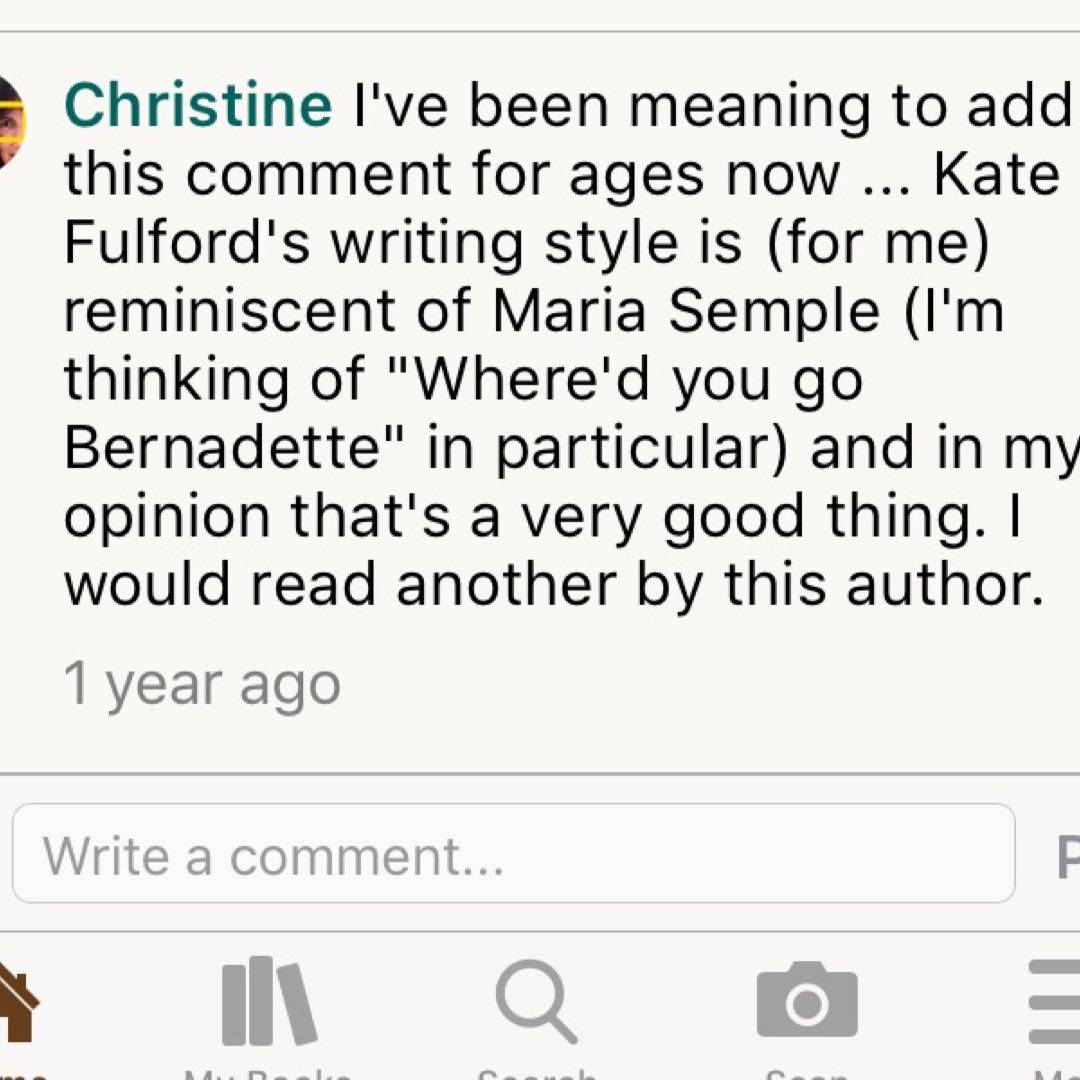This screenshot has height=1080, width=1080.
Task: Select the Scan tab label
Action: click(x=806, y=1074)
